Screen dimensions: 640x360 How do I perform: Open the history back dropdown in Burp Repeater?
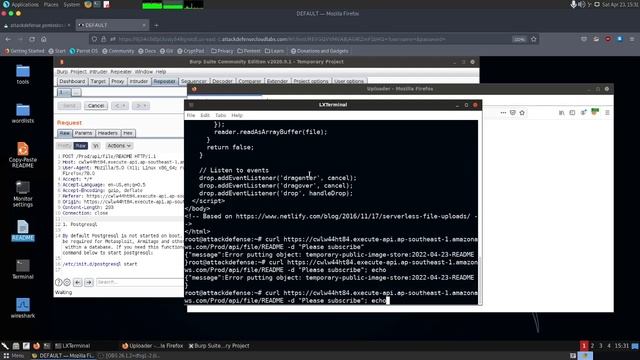[x=120, y=106]
